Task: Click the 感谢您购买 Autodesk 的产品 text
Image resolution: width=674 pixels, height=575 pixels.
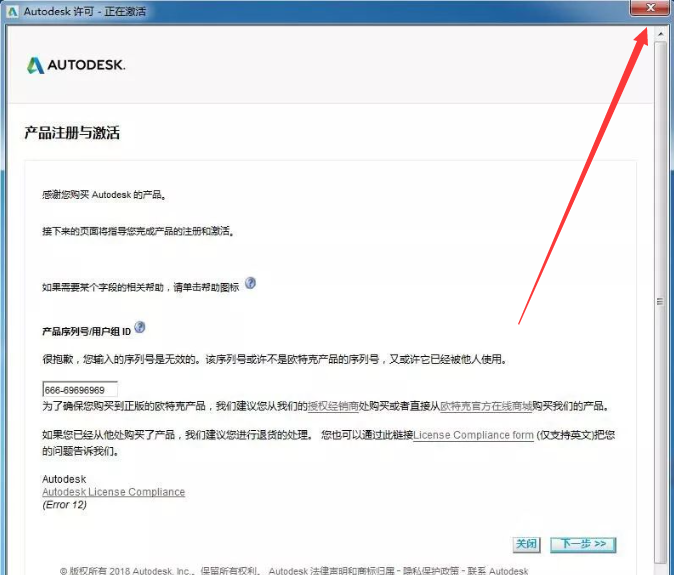Action: 104,195
